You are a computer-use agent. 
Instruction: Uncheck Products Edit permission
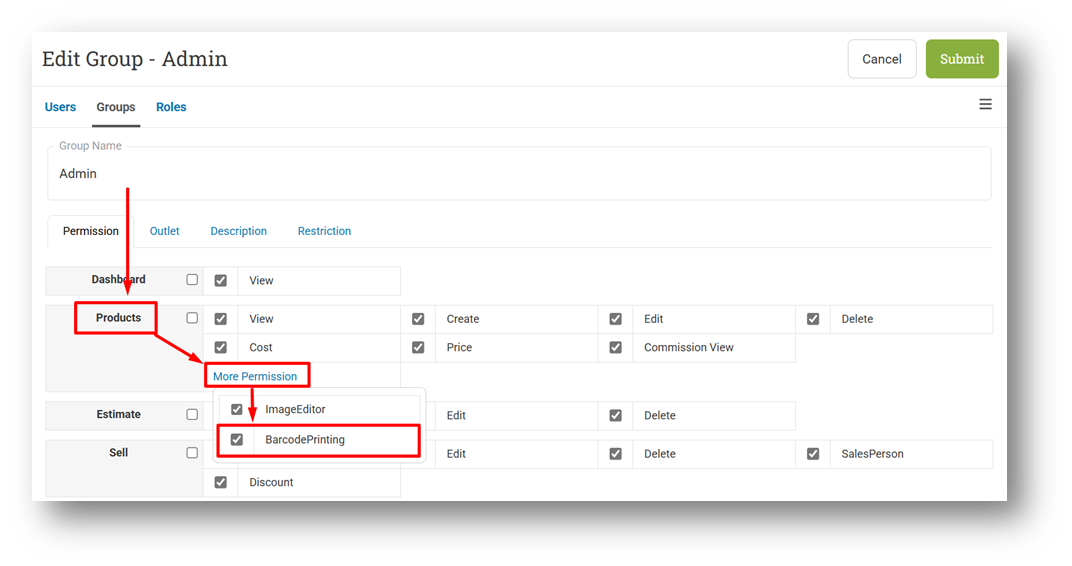(x=615, y=319)
